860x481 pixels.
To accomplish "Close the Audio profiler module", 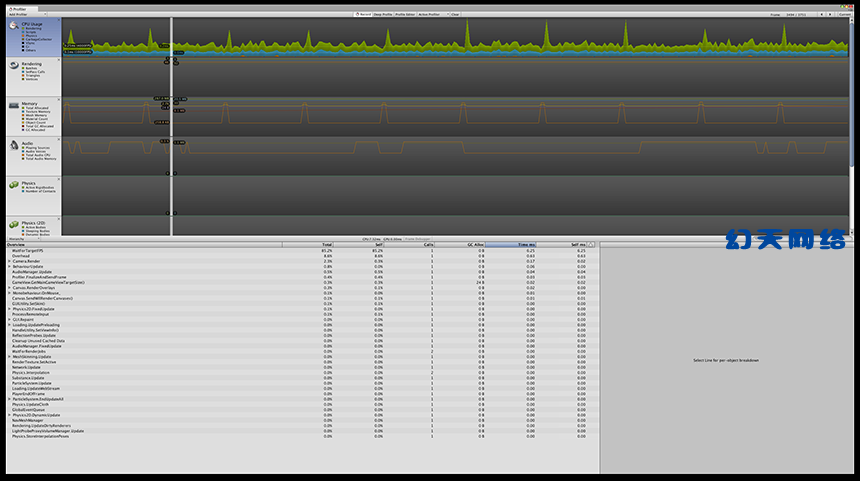I will tap(59, 139).
